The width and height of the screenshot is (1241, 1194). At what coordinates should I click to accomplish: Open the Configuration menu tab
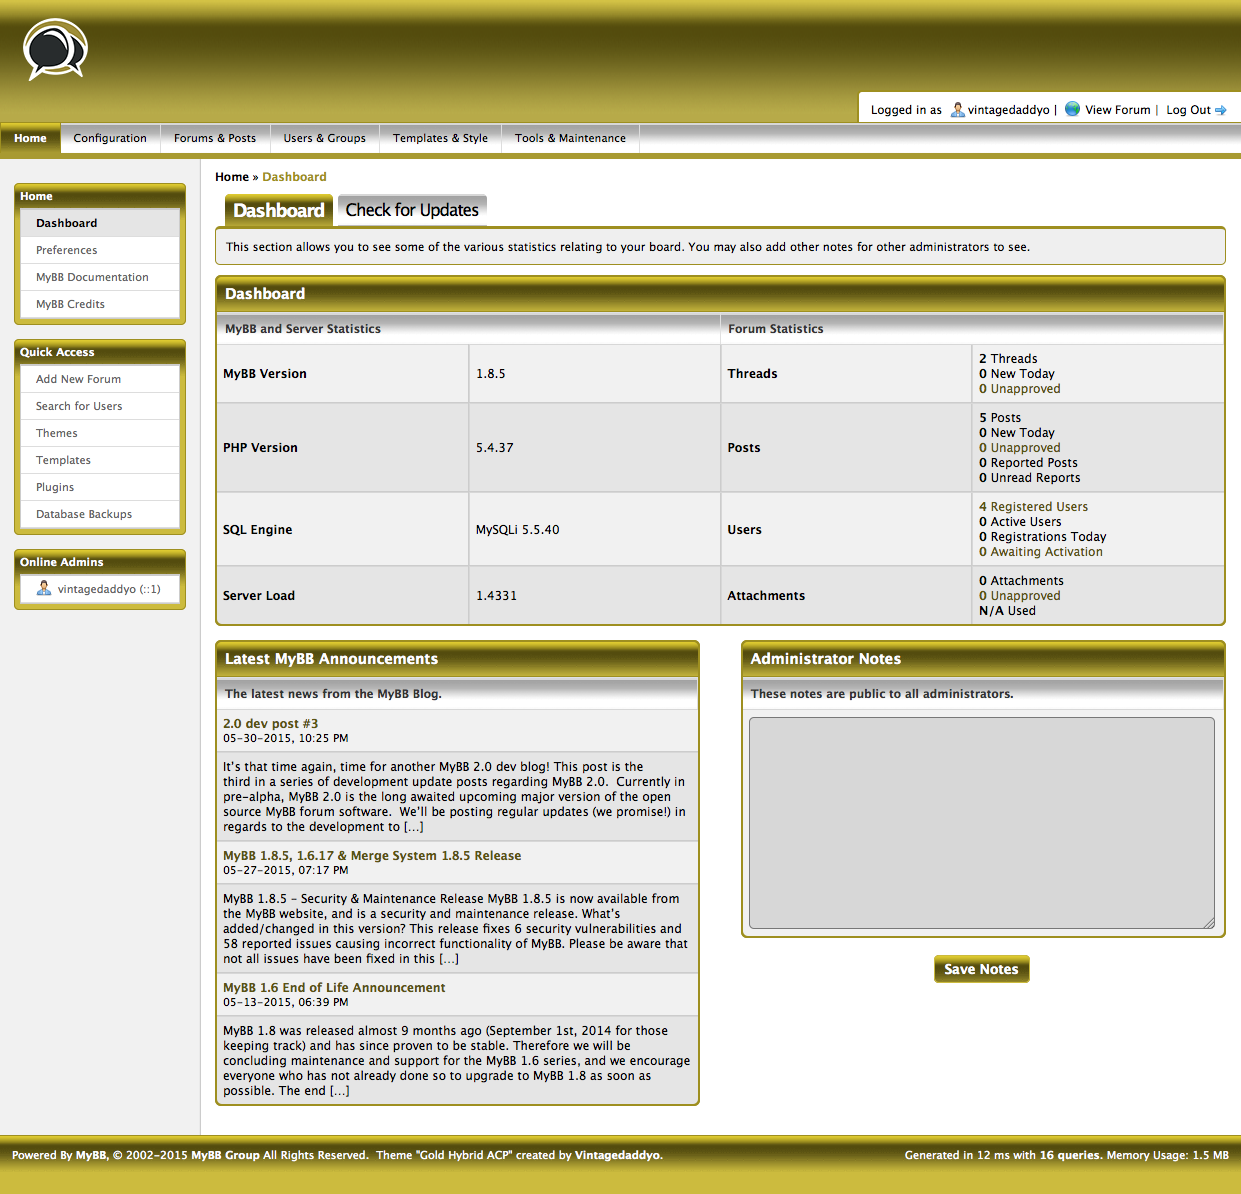click(110, 138)
